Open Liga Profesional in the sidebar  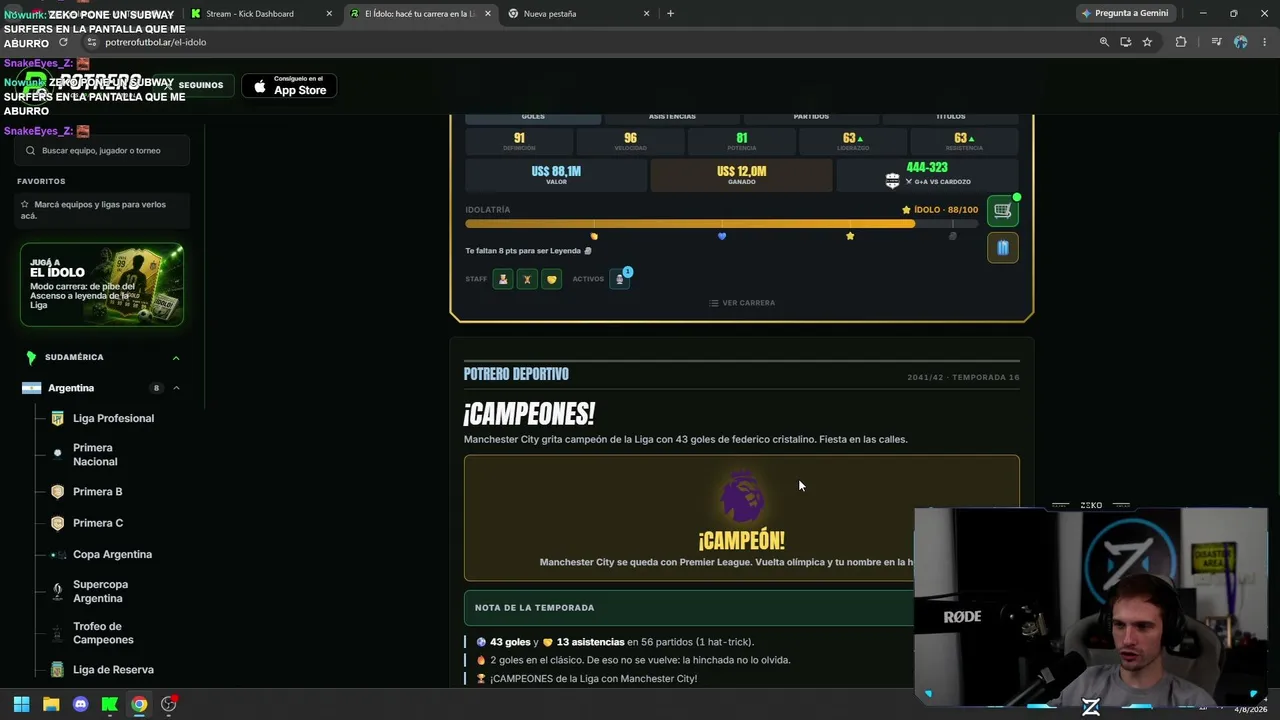point(113,418)
